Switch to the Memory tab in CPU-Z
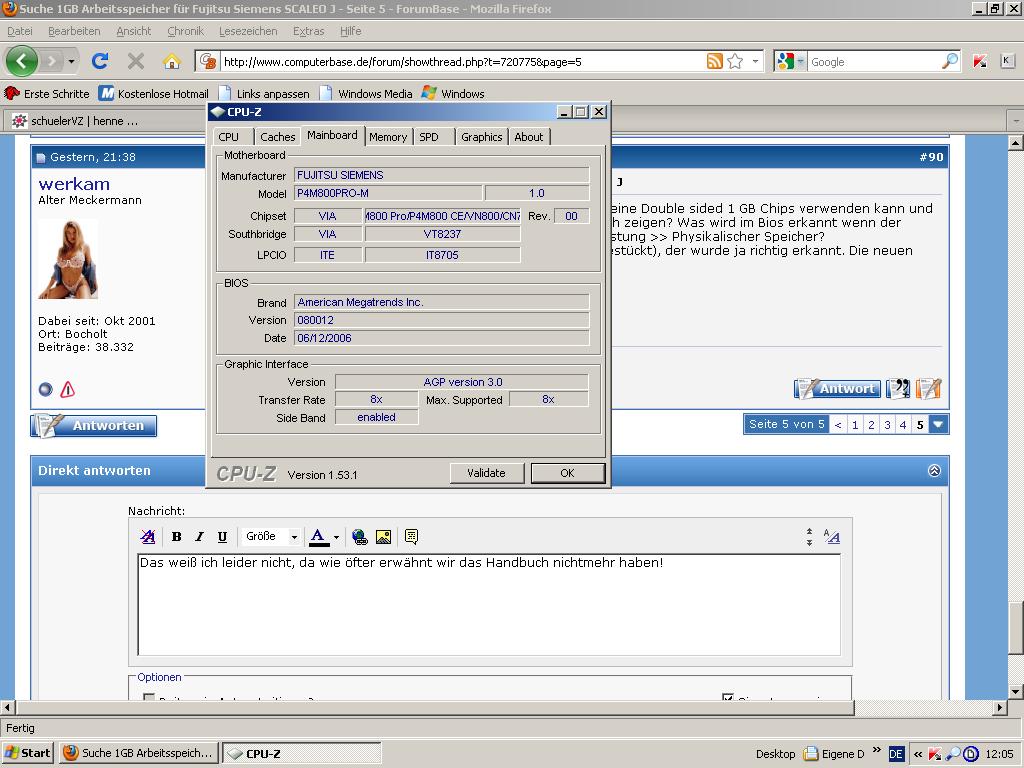This screenshot has width=1024, height=768. (x=388, y=136)
